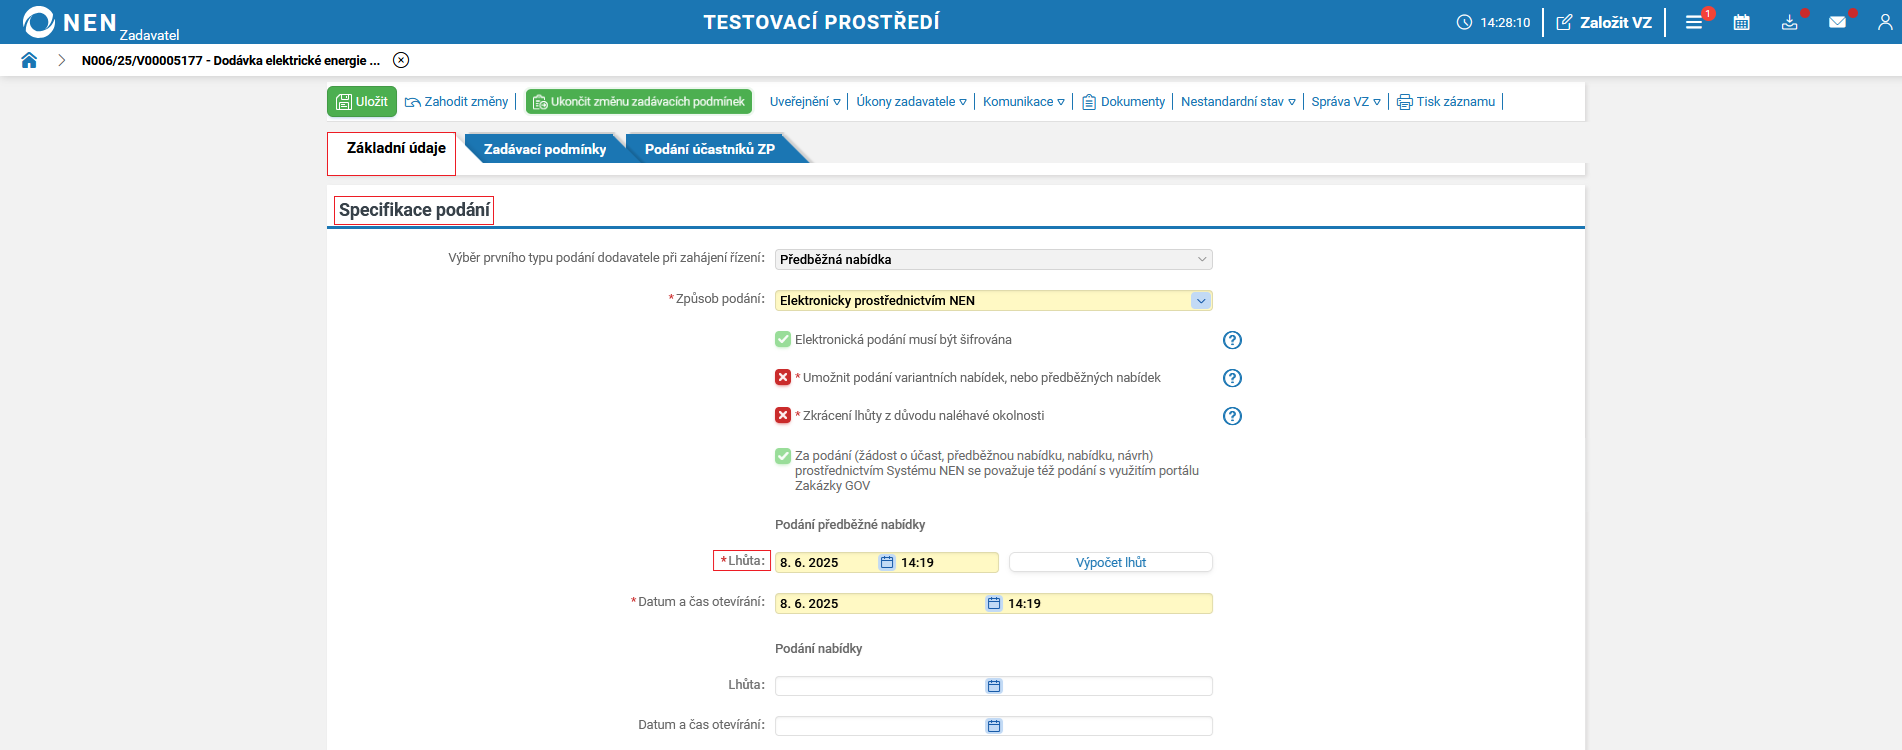Viewport: 1902px width, 750px height.
Task: Click the TESTOVACÍ PROSTŘEDÍ header text
Action: click(x=821, y=22)
